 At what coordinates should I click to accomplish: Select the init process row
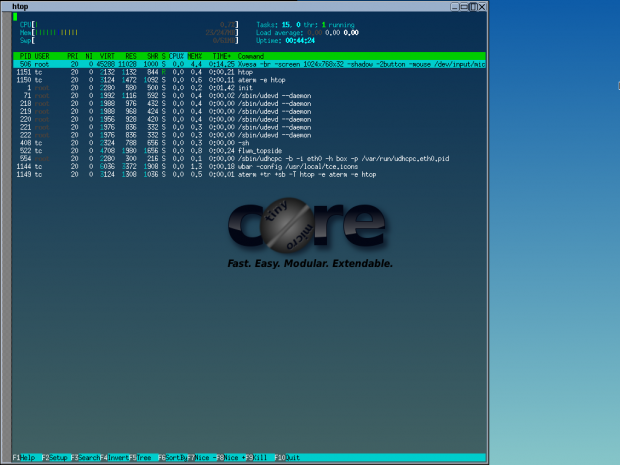(x=249, y=88)
